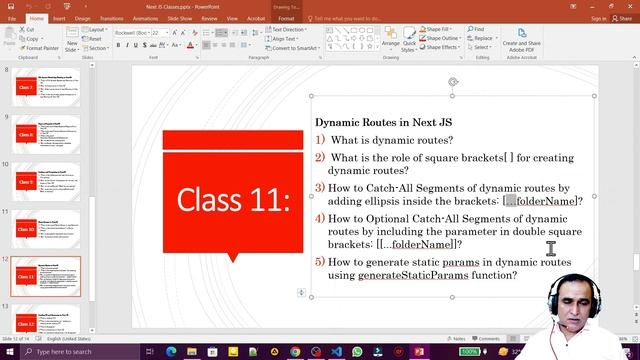Click the Reset slide button

pos(92,39)
